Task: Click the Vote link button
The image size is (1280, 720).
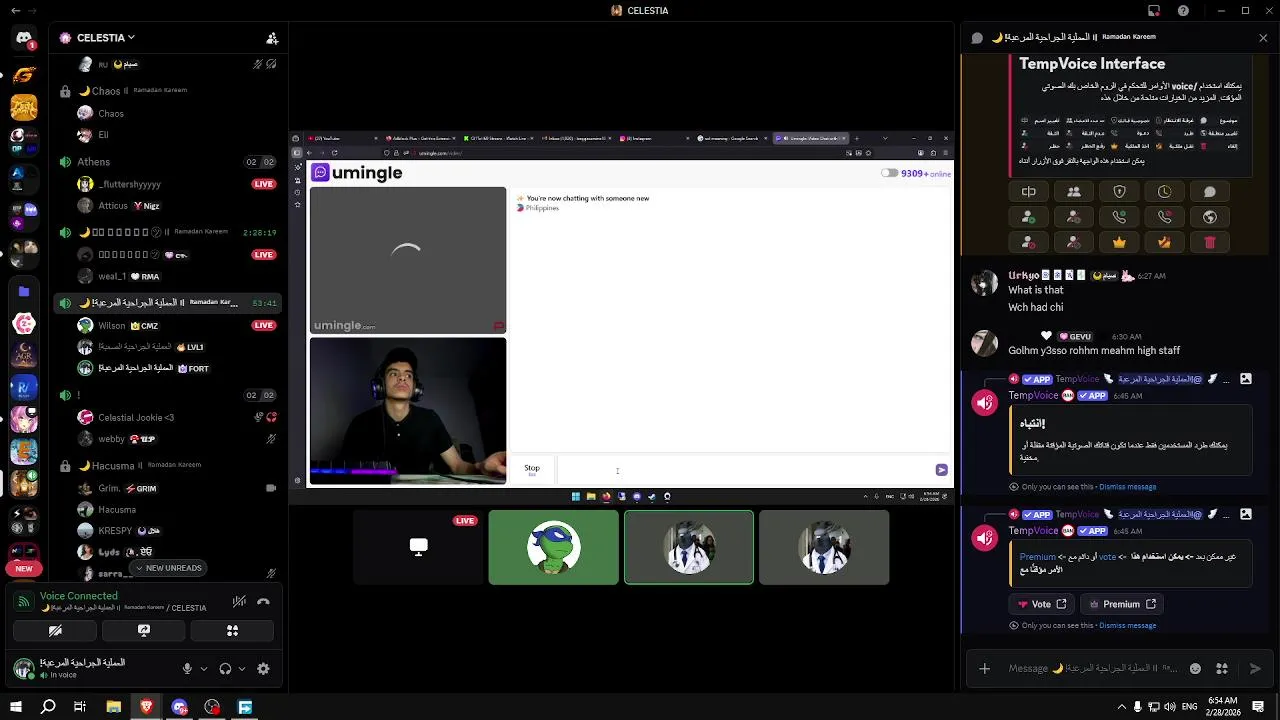Action: 1041,604
